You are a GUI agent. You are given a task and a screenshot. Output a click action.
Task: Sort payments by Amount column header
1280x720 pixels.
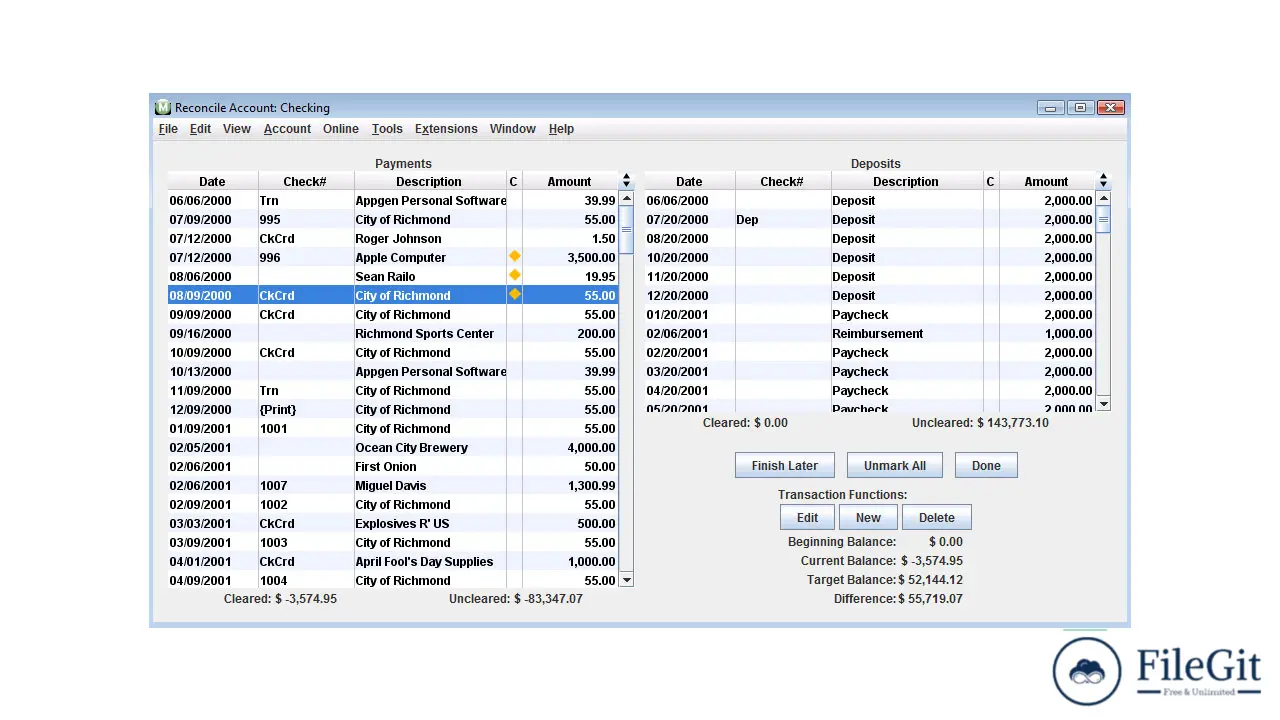pyautogui.click(x=569, y=182)
